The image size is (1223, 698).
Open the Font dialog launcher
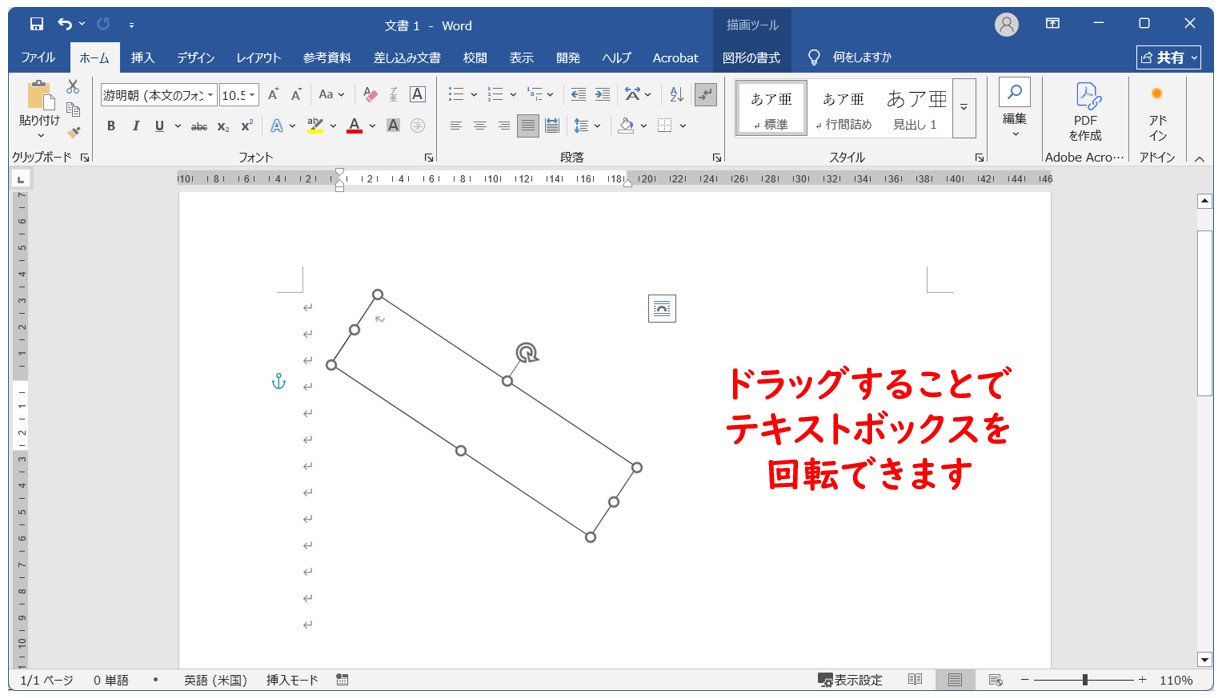coord(428,158)
